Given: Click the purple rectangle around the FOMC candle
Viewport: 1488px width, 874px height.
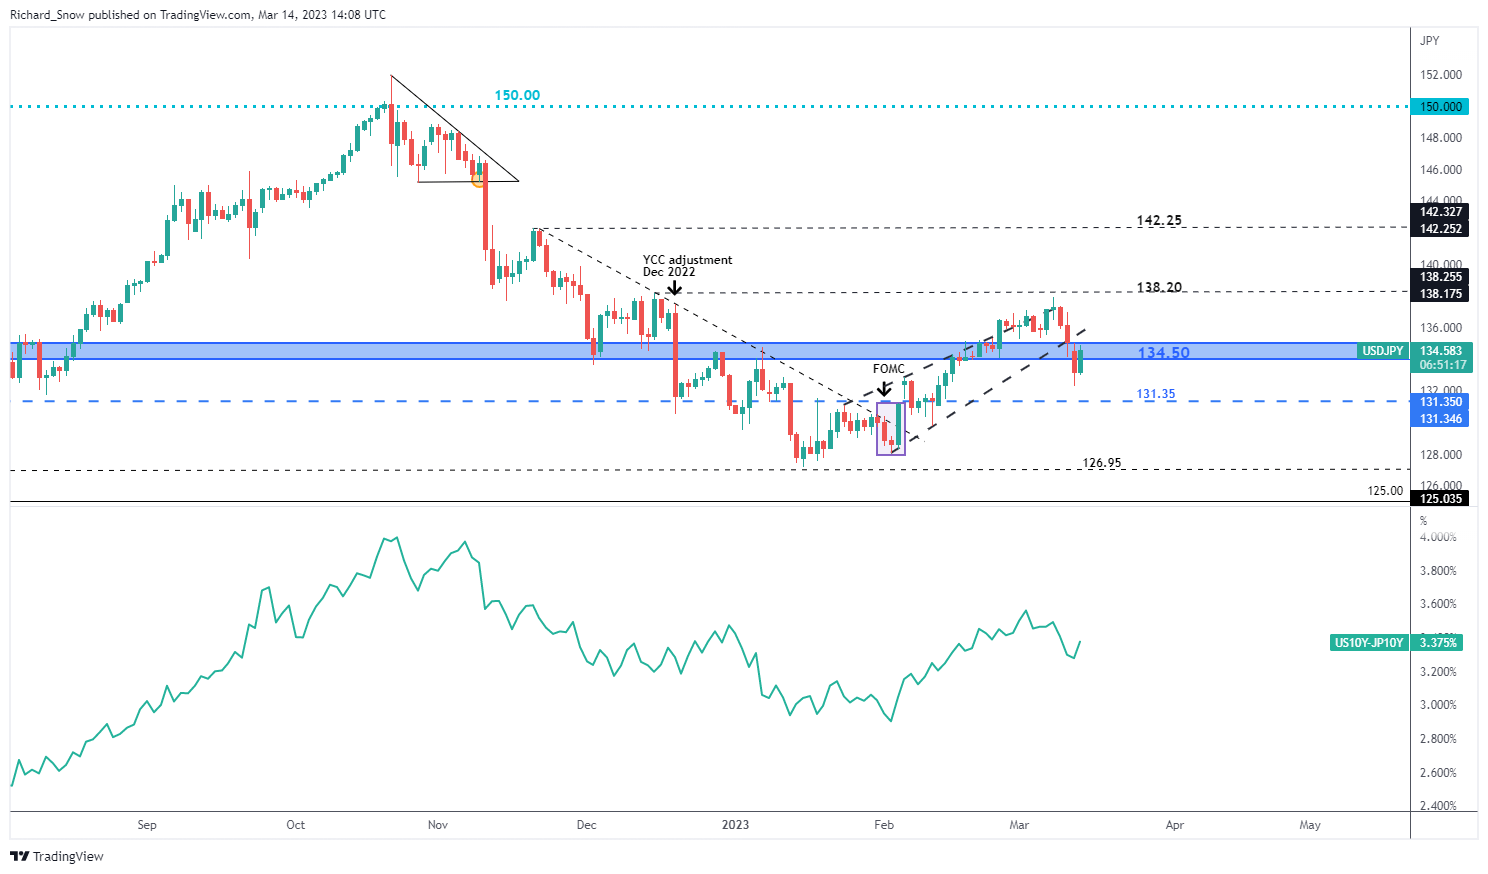Looking at the screenshot, I should coord(891,429).
